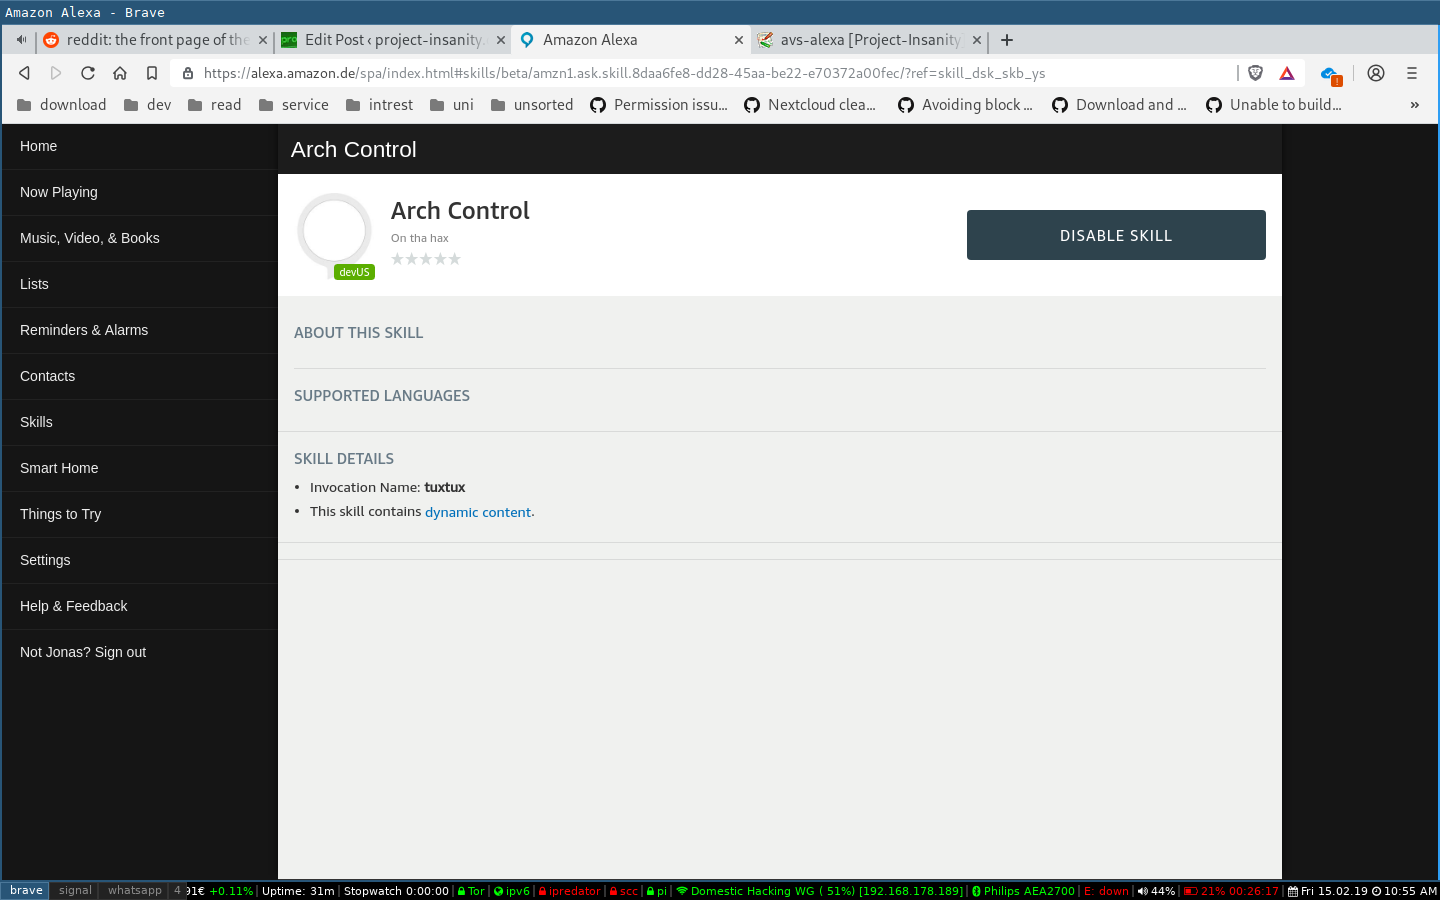Viewport: 1440px width, 900px height.
Task: Open Download and... GitHub bookmark
Action: pos(1119,105)
